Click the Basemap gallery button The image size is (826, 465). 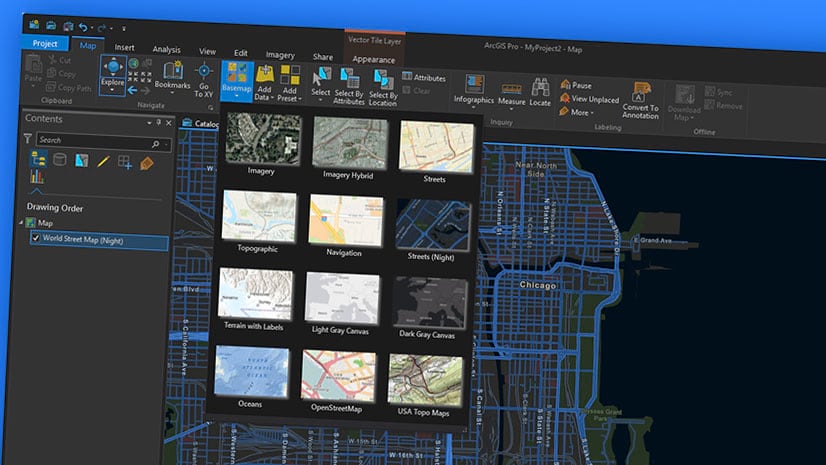[x=237, y=81]
